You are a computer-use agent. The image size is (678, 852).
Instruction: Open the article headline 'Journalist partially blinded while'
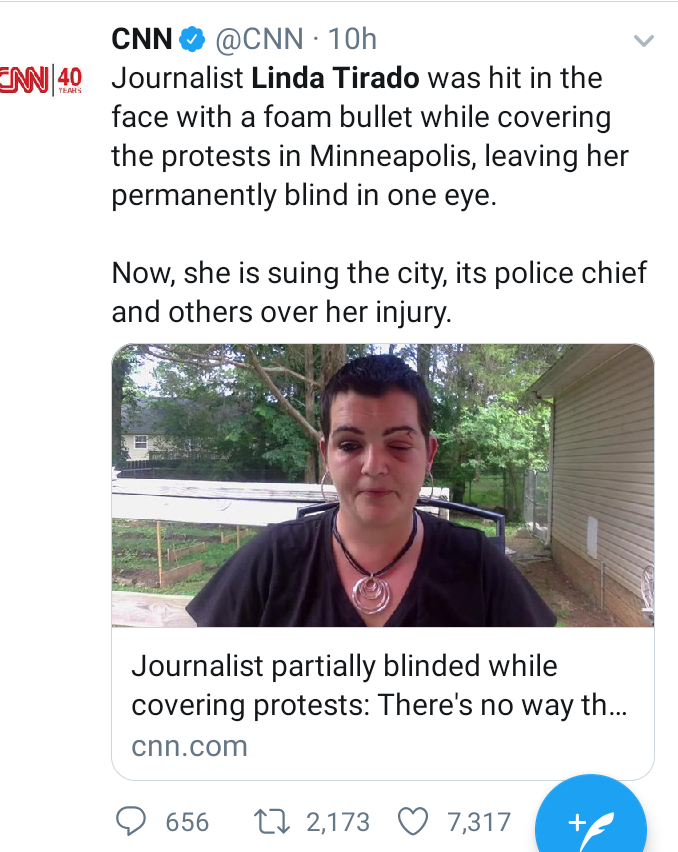point(344,666)
